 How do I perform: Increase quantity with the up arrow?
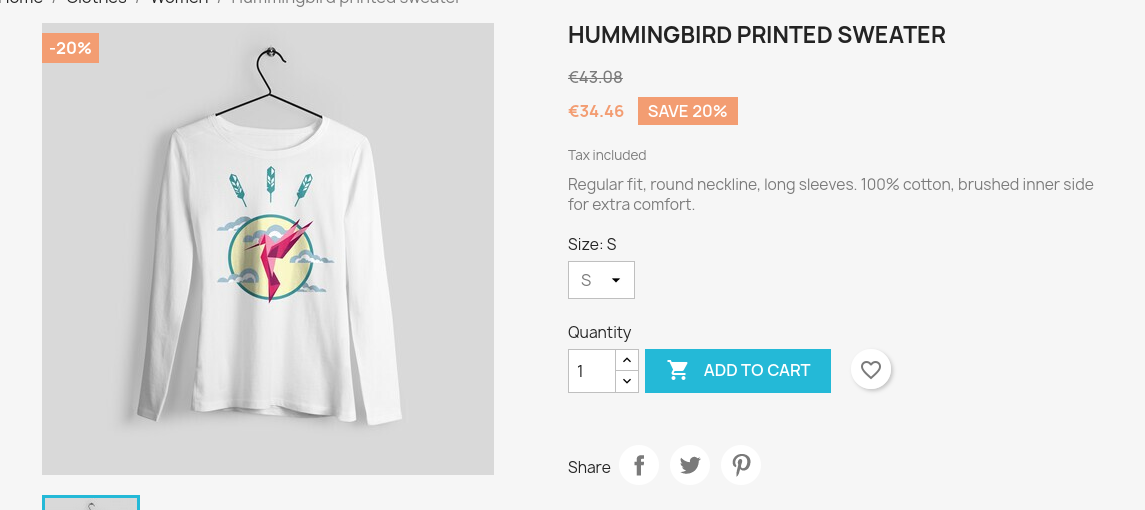(627, 360)
